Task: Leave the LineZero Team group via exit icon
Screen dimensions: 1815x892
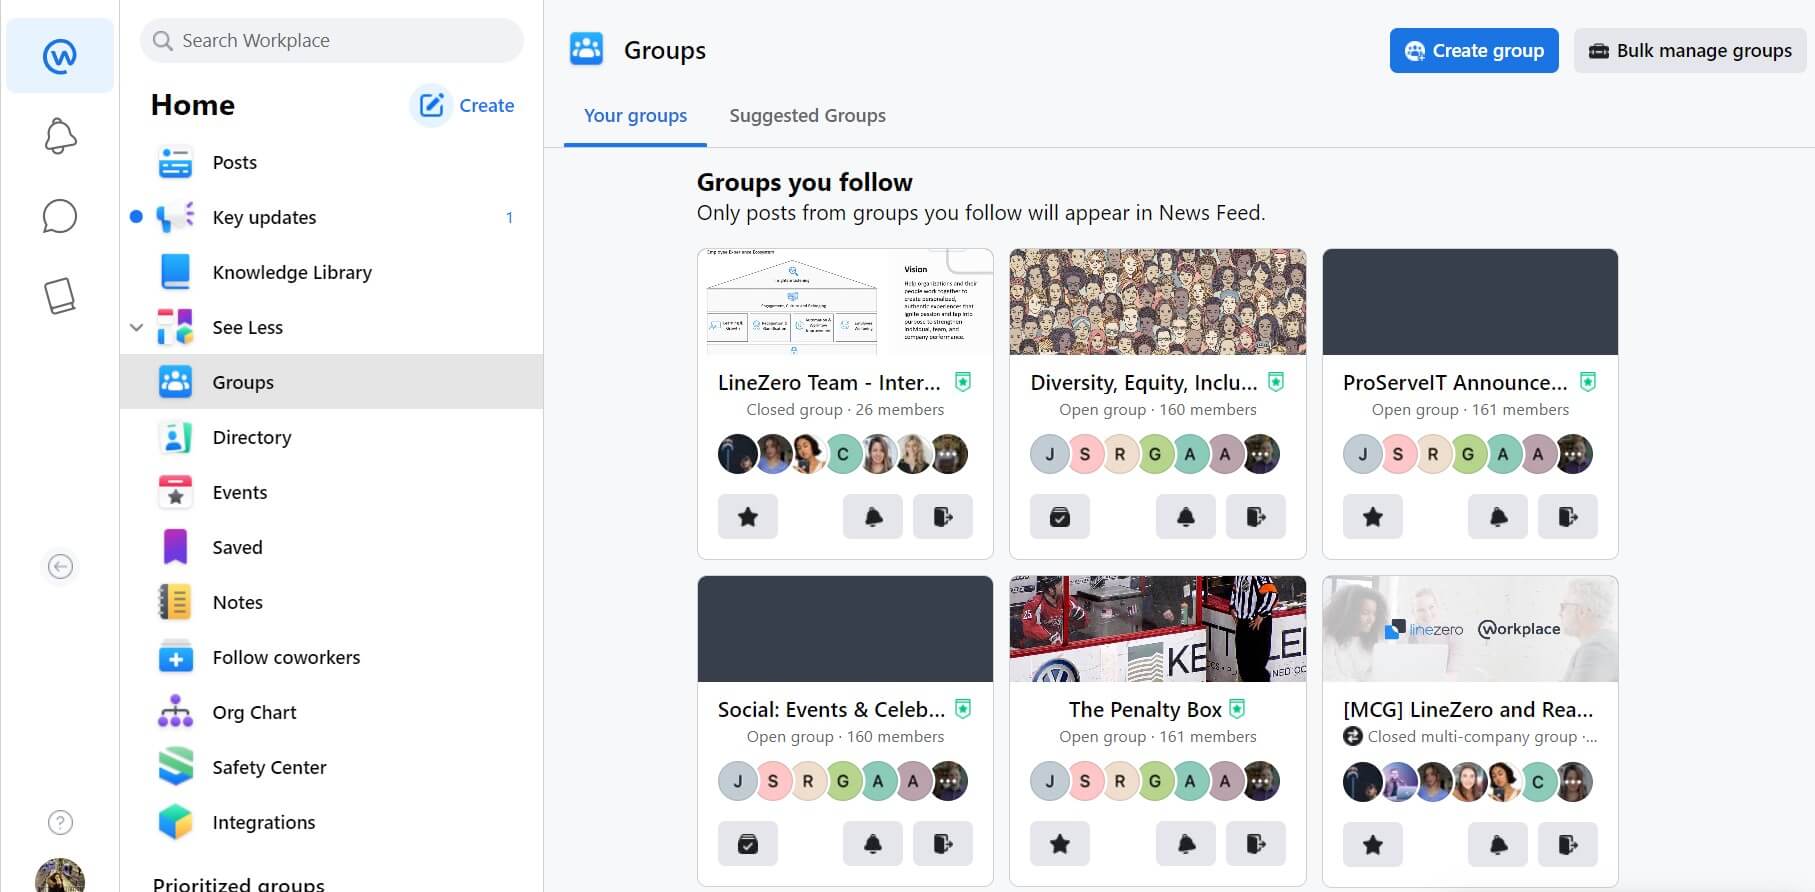Action: click(943, 517)
